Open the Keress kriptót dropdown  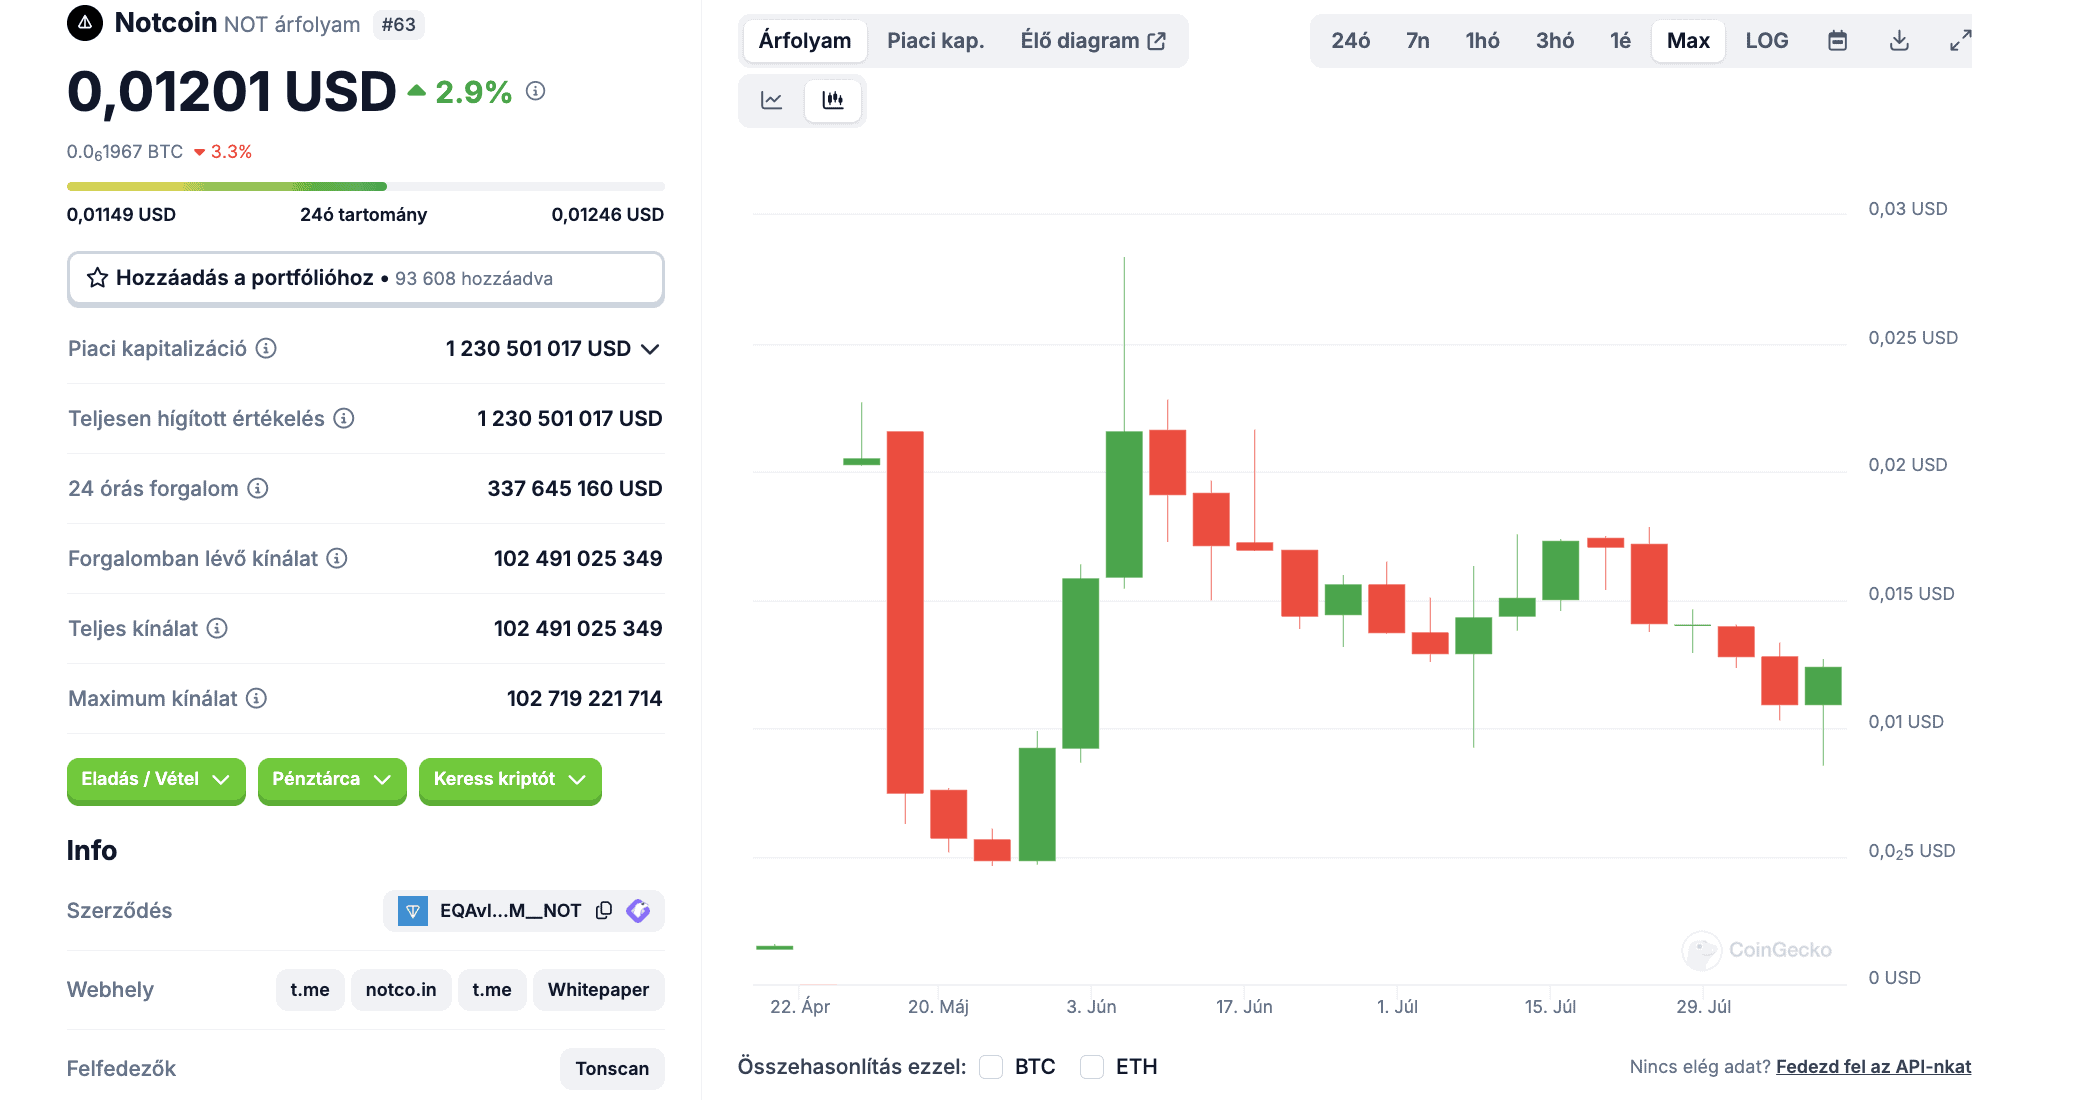click(x=510, y=779)
